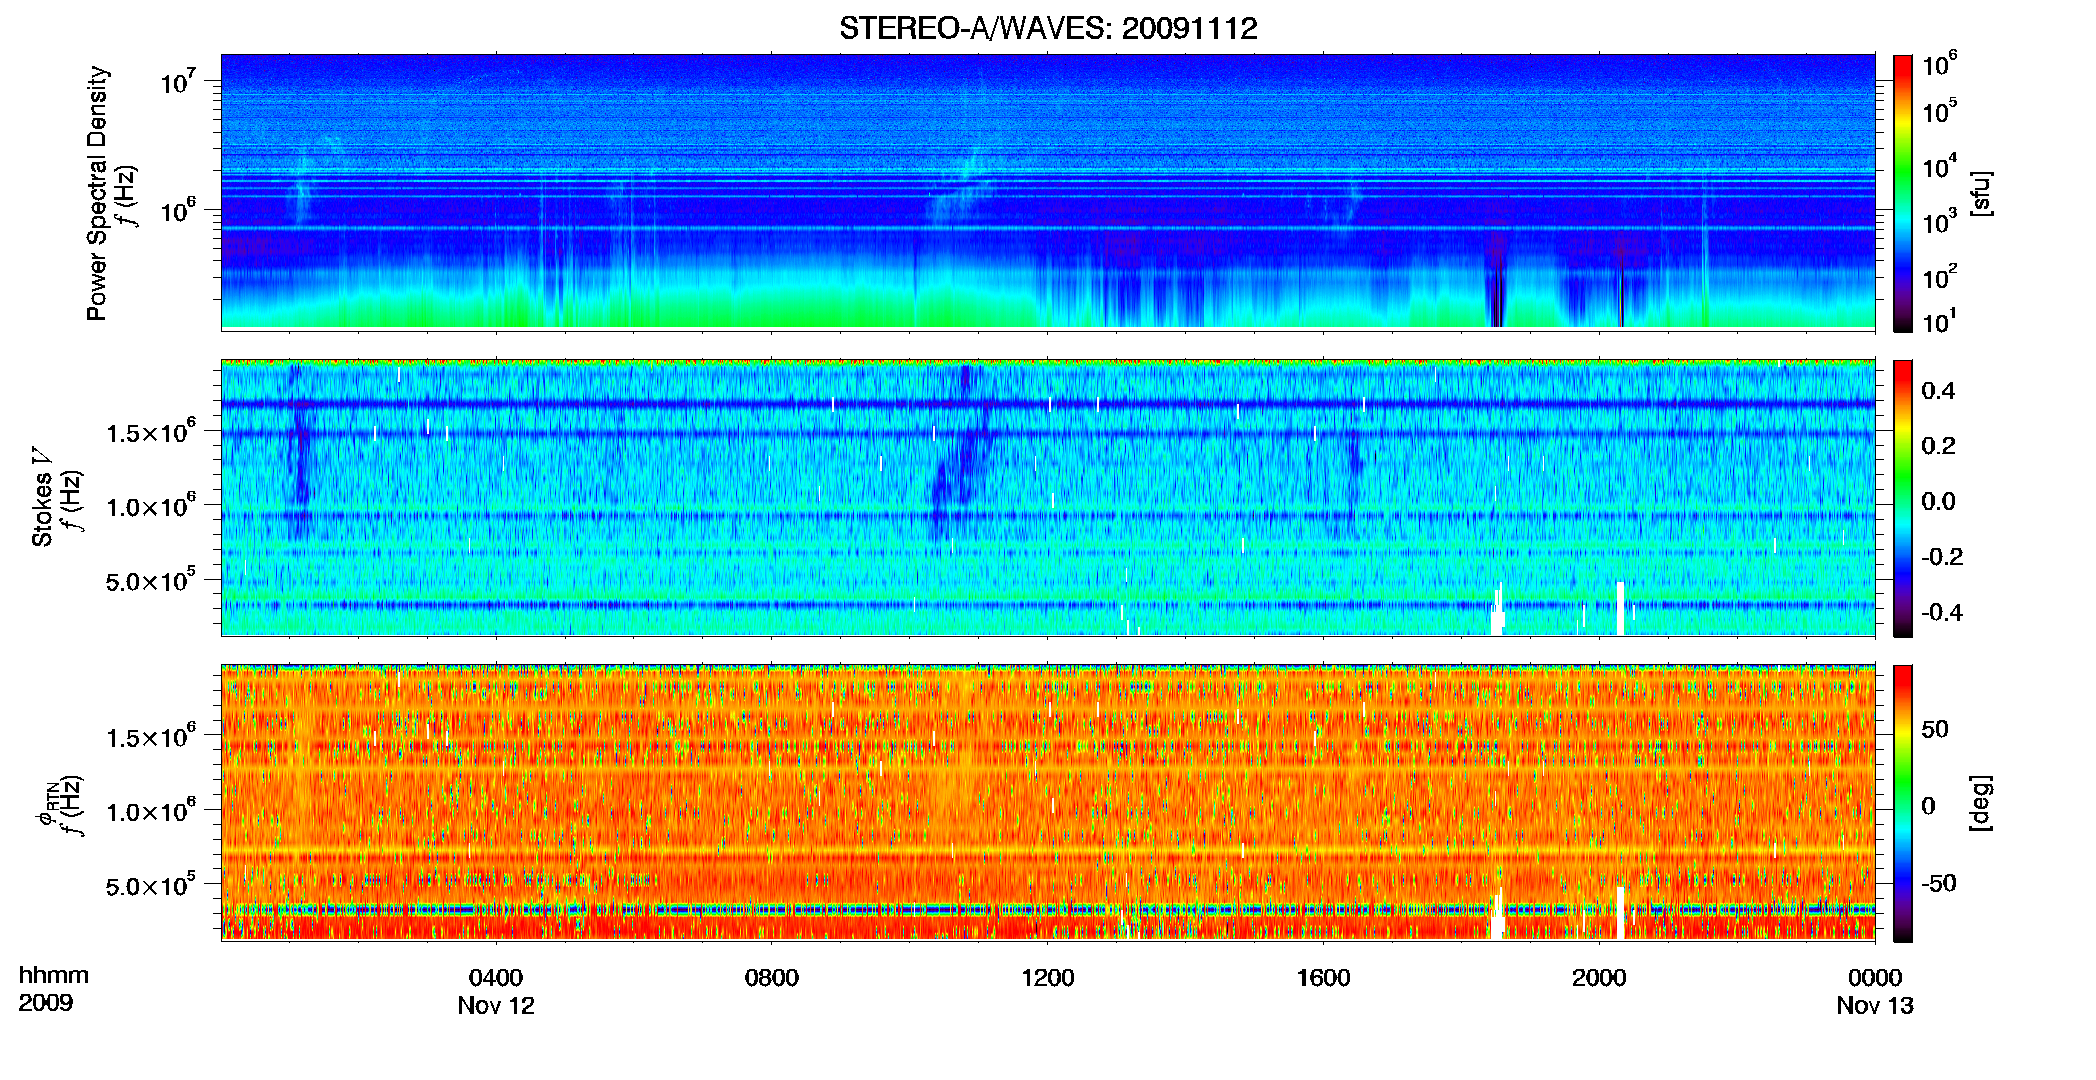Click the "2009" year label

(x=46, y=1002)
